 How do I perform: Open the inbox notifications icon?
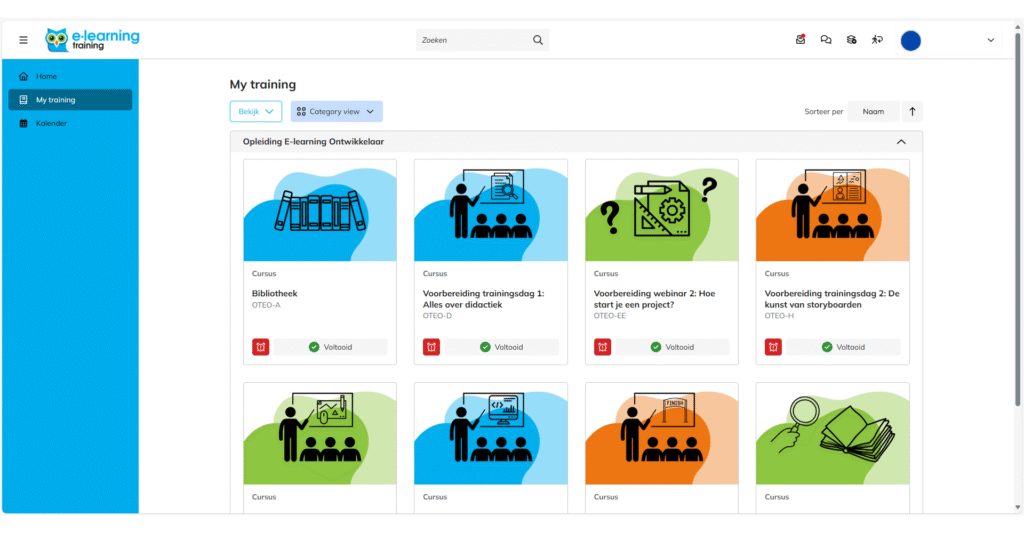[x=800, y=40]
